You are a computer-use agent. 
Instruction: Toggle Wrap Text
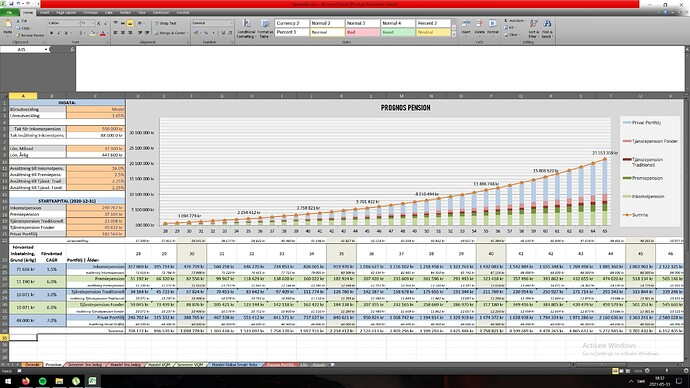tap(165, 23)
